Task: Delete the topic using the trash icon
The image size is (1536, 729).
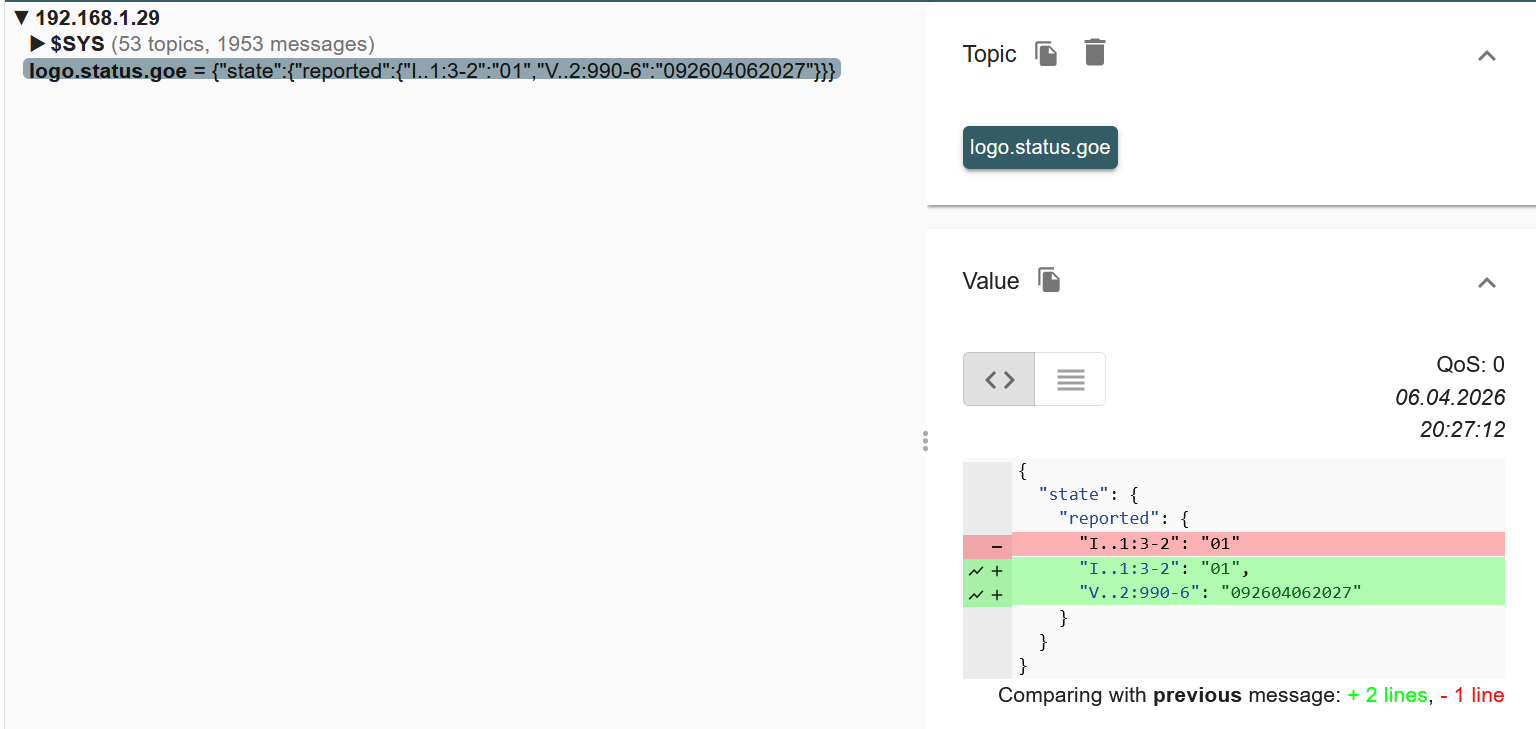Action: 1095,53
